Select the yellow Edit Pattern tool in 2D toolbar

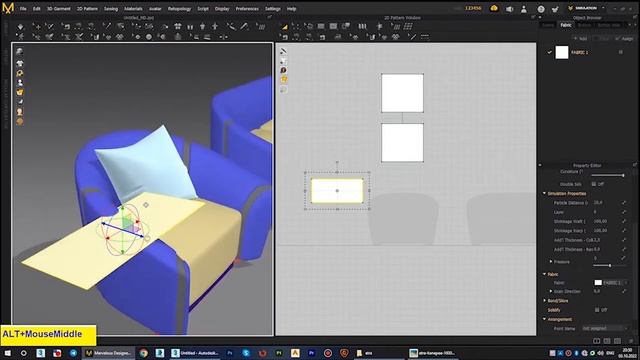pyautogui.click(x=284, y=27)
